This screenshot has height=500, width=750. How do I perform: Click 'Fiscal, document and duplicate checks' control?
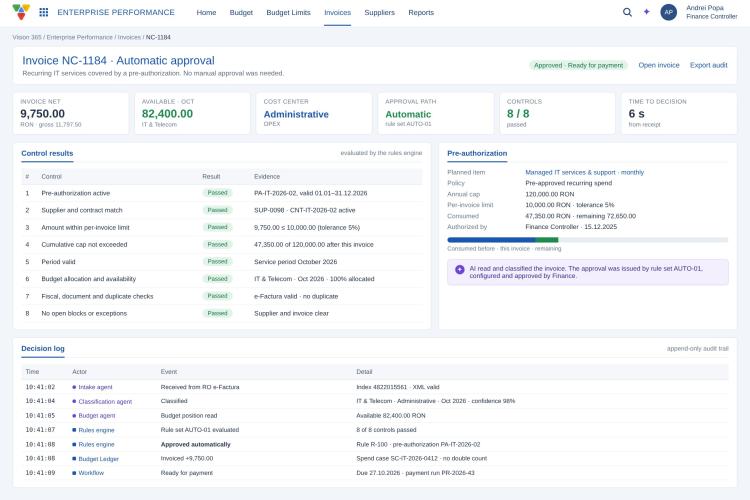[97, 297]
